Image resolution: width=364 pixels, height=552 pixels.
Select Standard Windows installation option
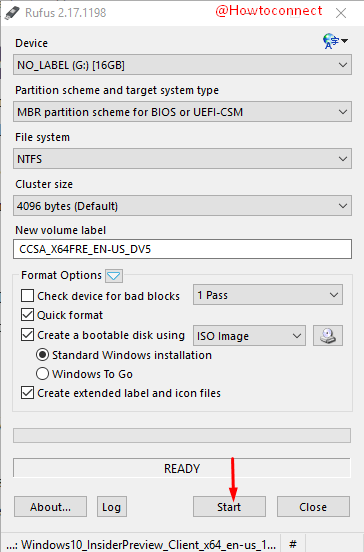pos(42,355)
